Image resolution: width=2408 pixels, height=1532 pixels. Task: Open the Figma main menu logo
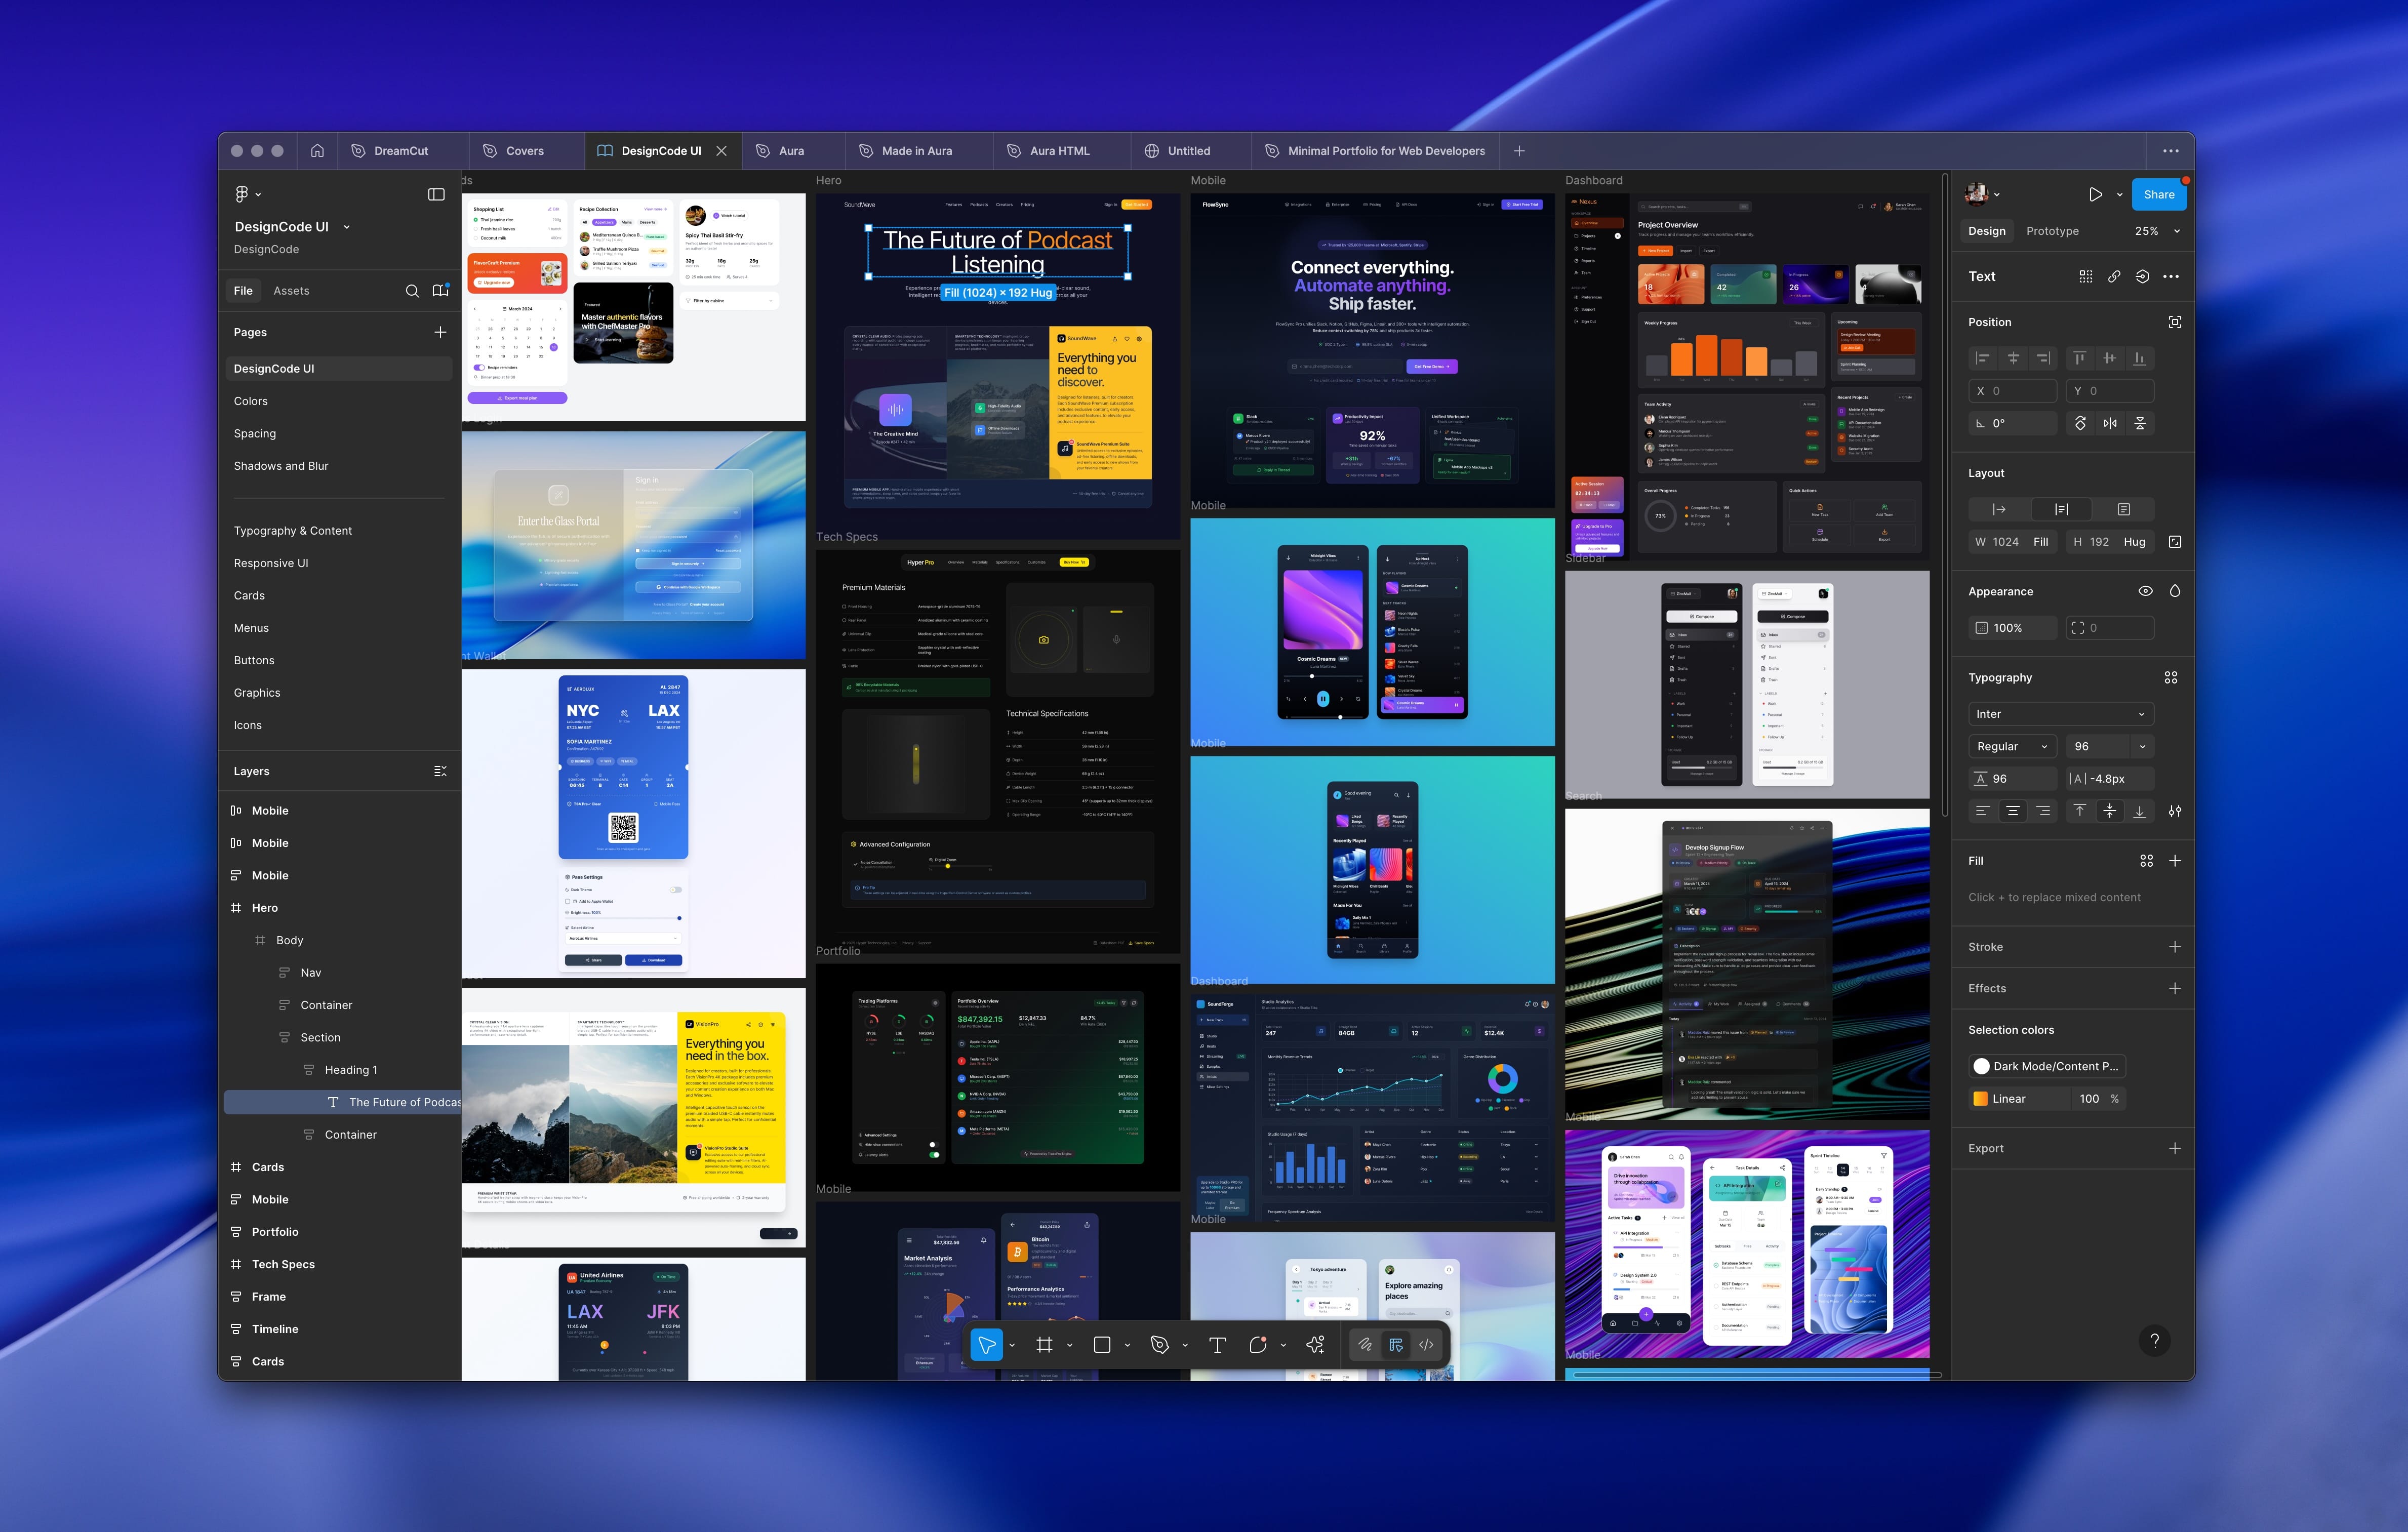241,194
